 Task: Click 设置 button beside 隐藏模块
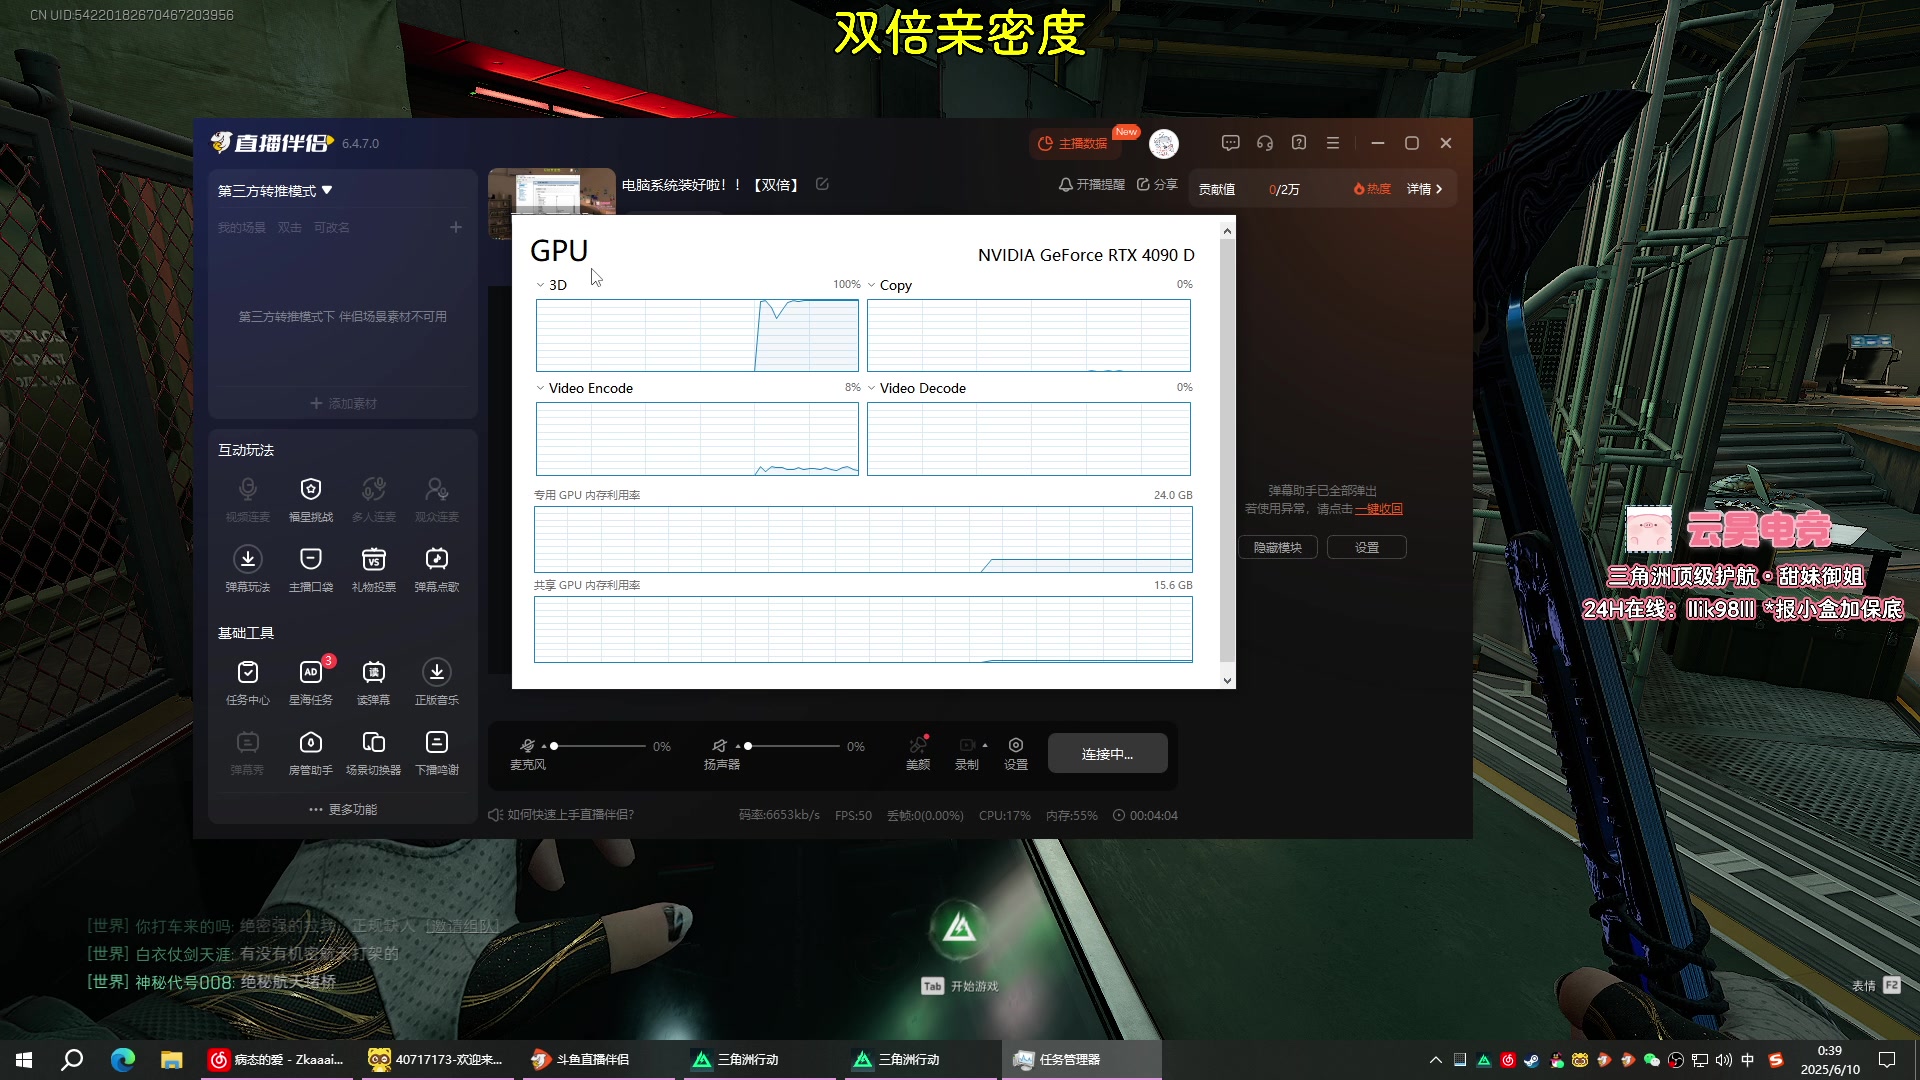pos(1367,547)
